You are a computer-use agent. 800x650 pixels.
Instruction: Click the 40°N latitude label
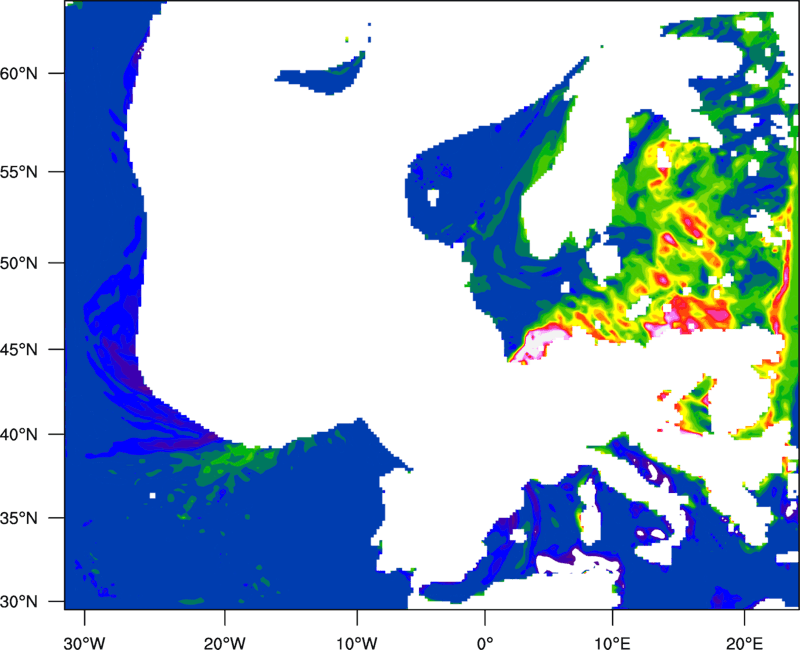point(19,434)
